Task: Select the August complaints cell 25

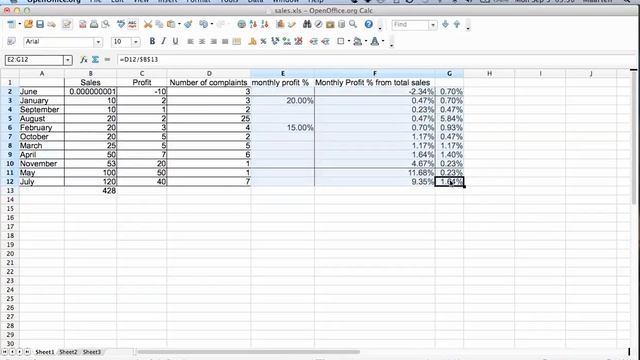Action: tap(209, 118)
